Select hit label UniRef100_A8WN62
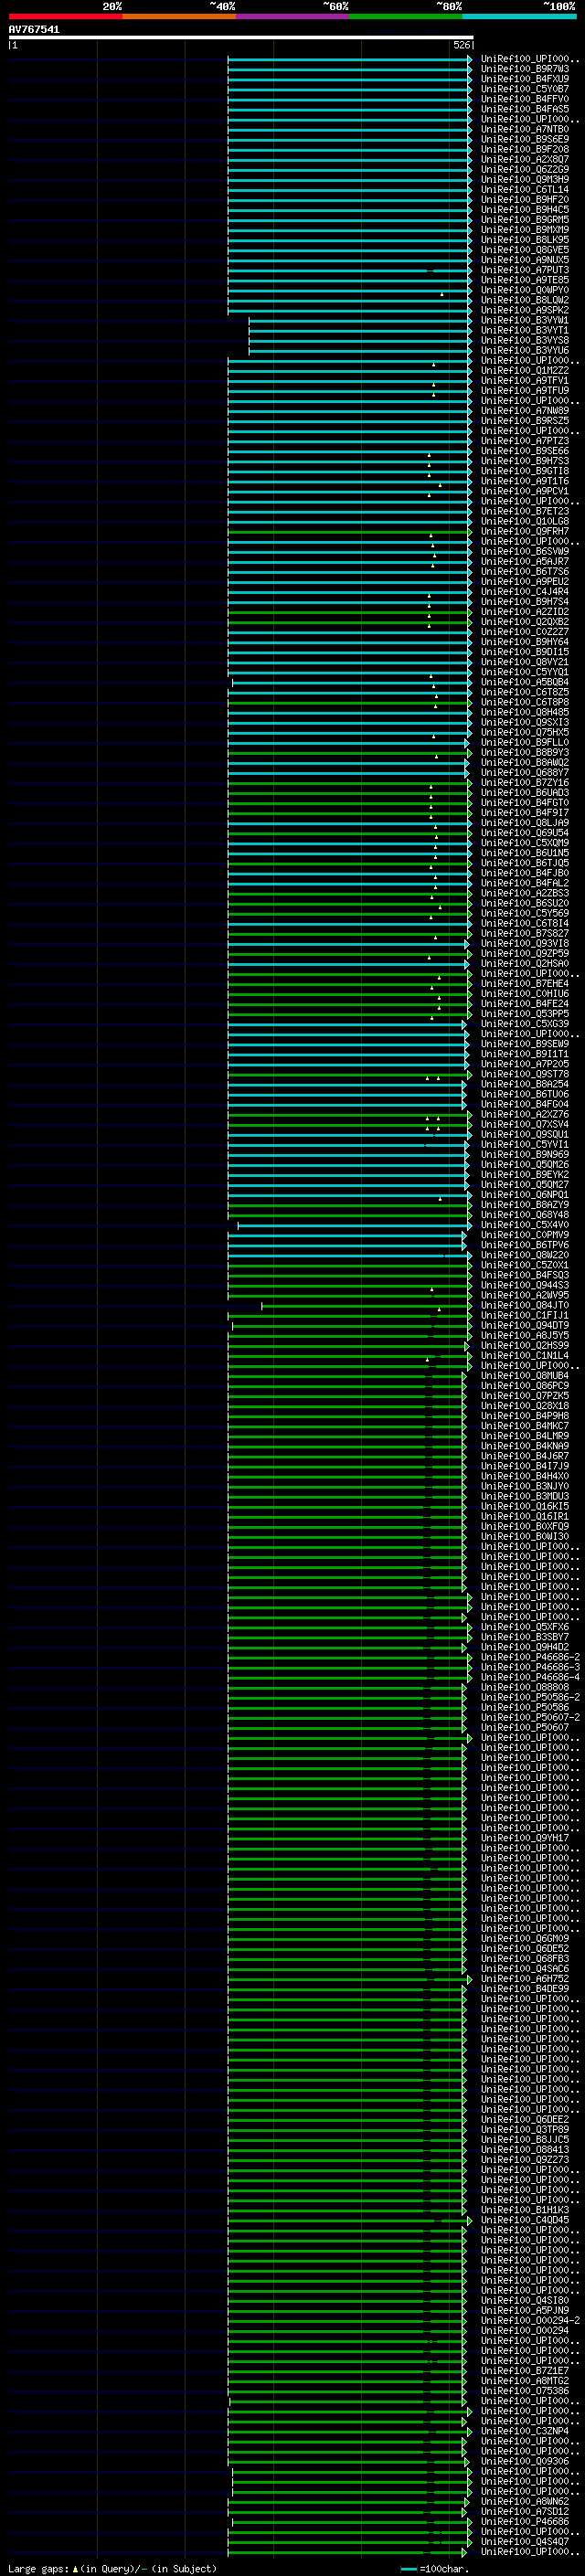The width and height of the screenshot is (585, 2576). (525, 2501)
